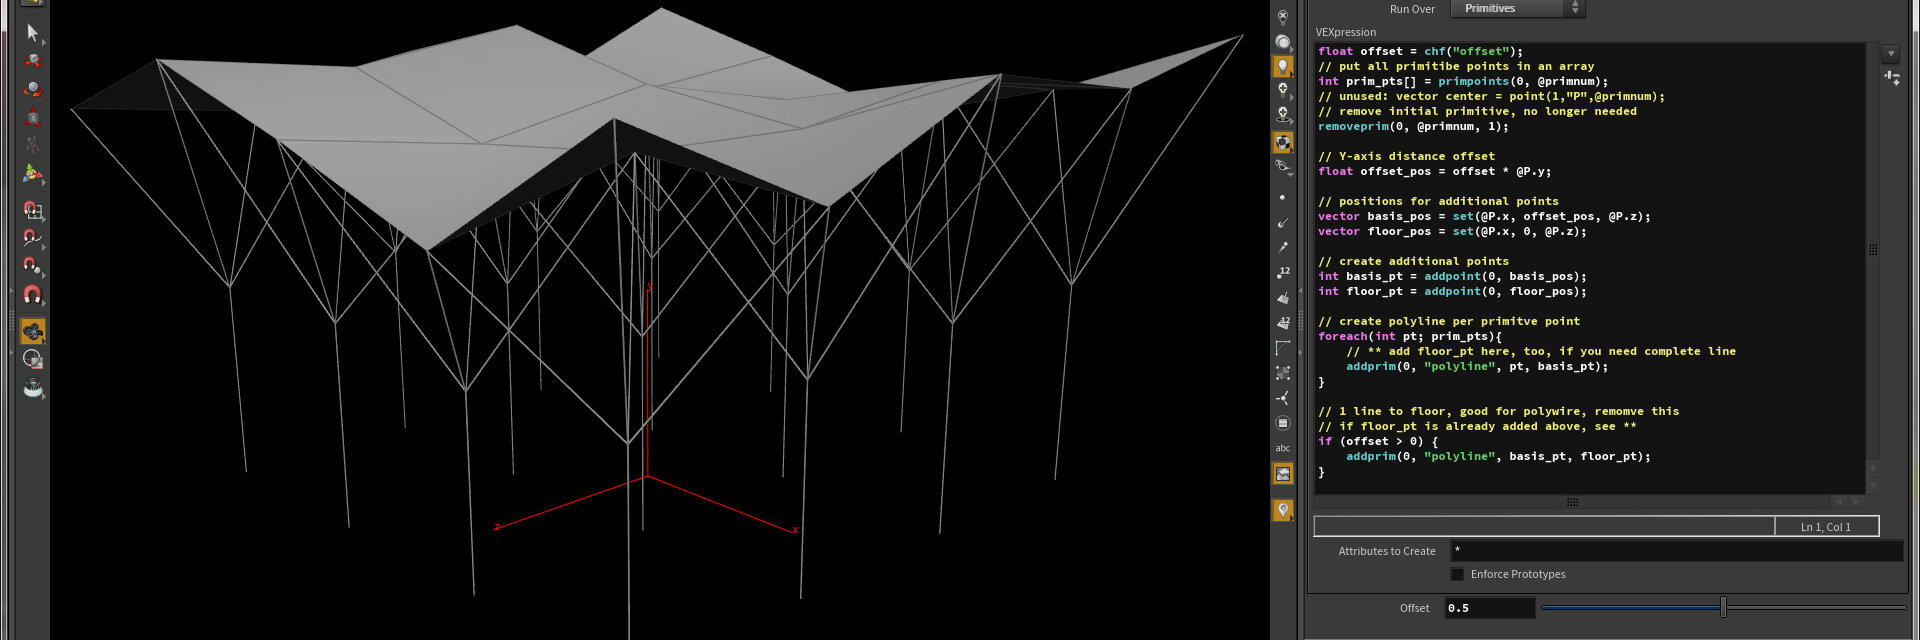Viewport: 1920px width, 640px height.
Task: Click the code editor scroll-left arrow
Action: [x=1838, y=502]
